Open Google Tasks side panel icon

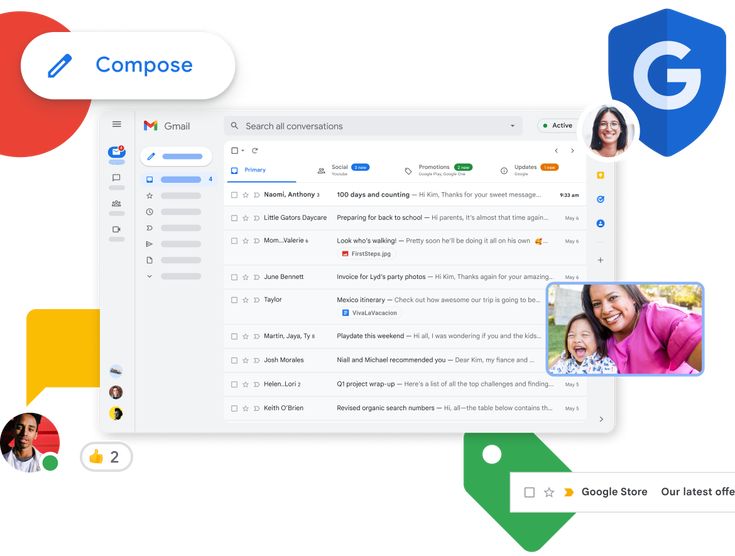pos(600,199)
